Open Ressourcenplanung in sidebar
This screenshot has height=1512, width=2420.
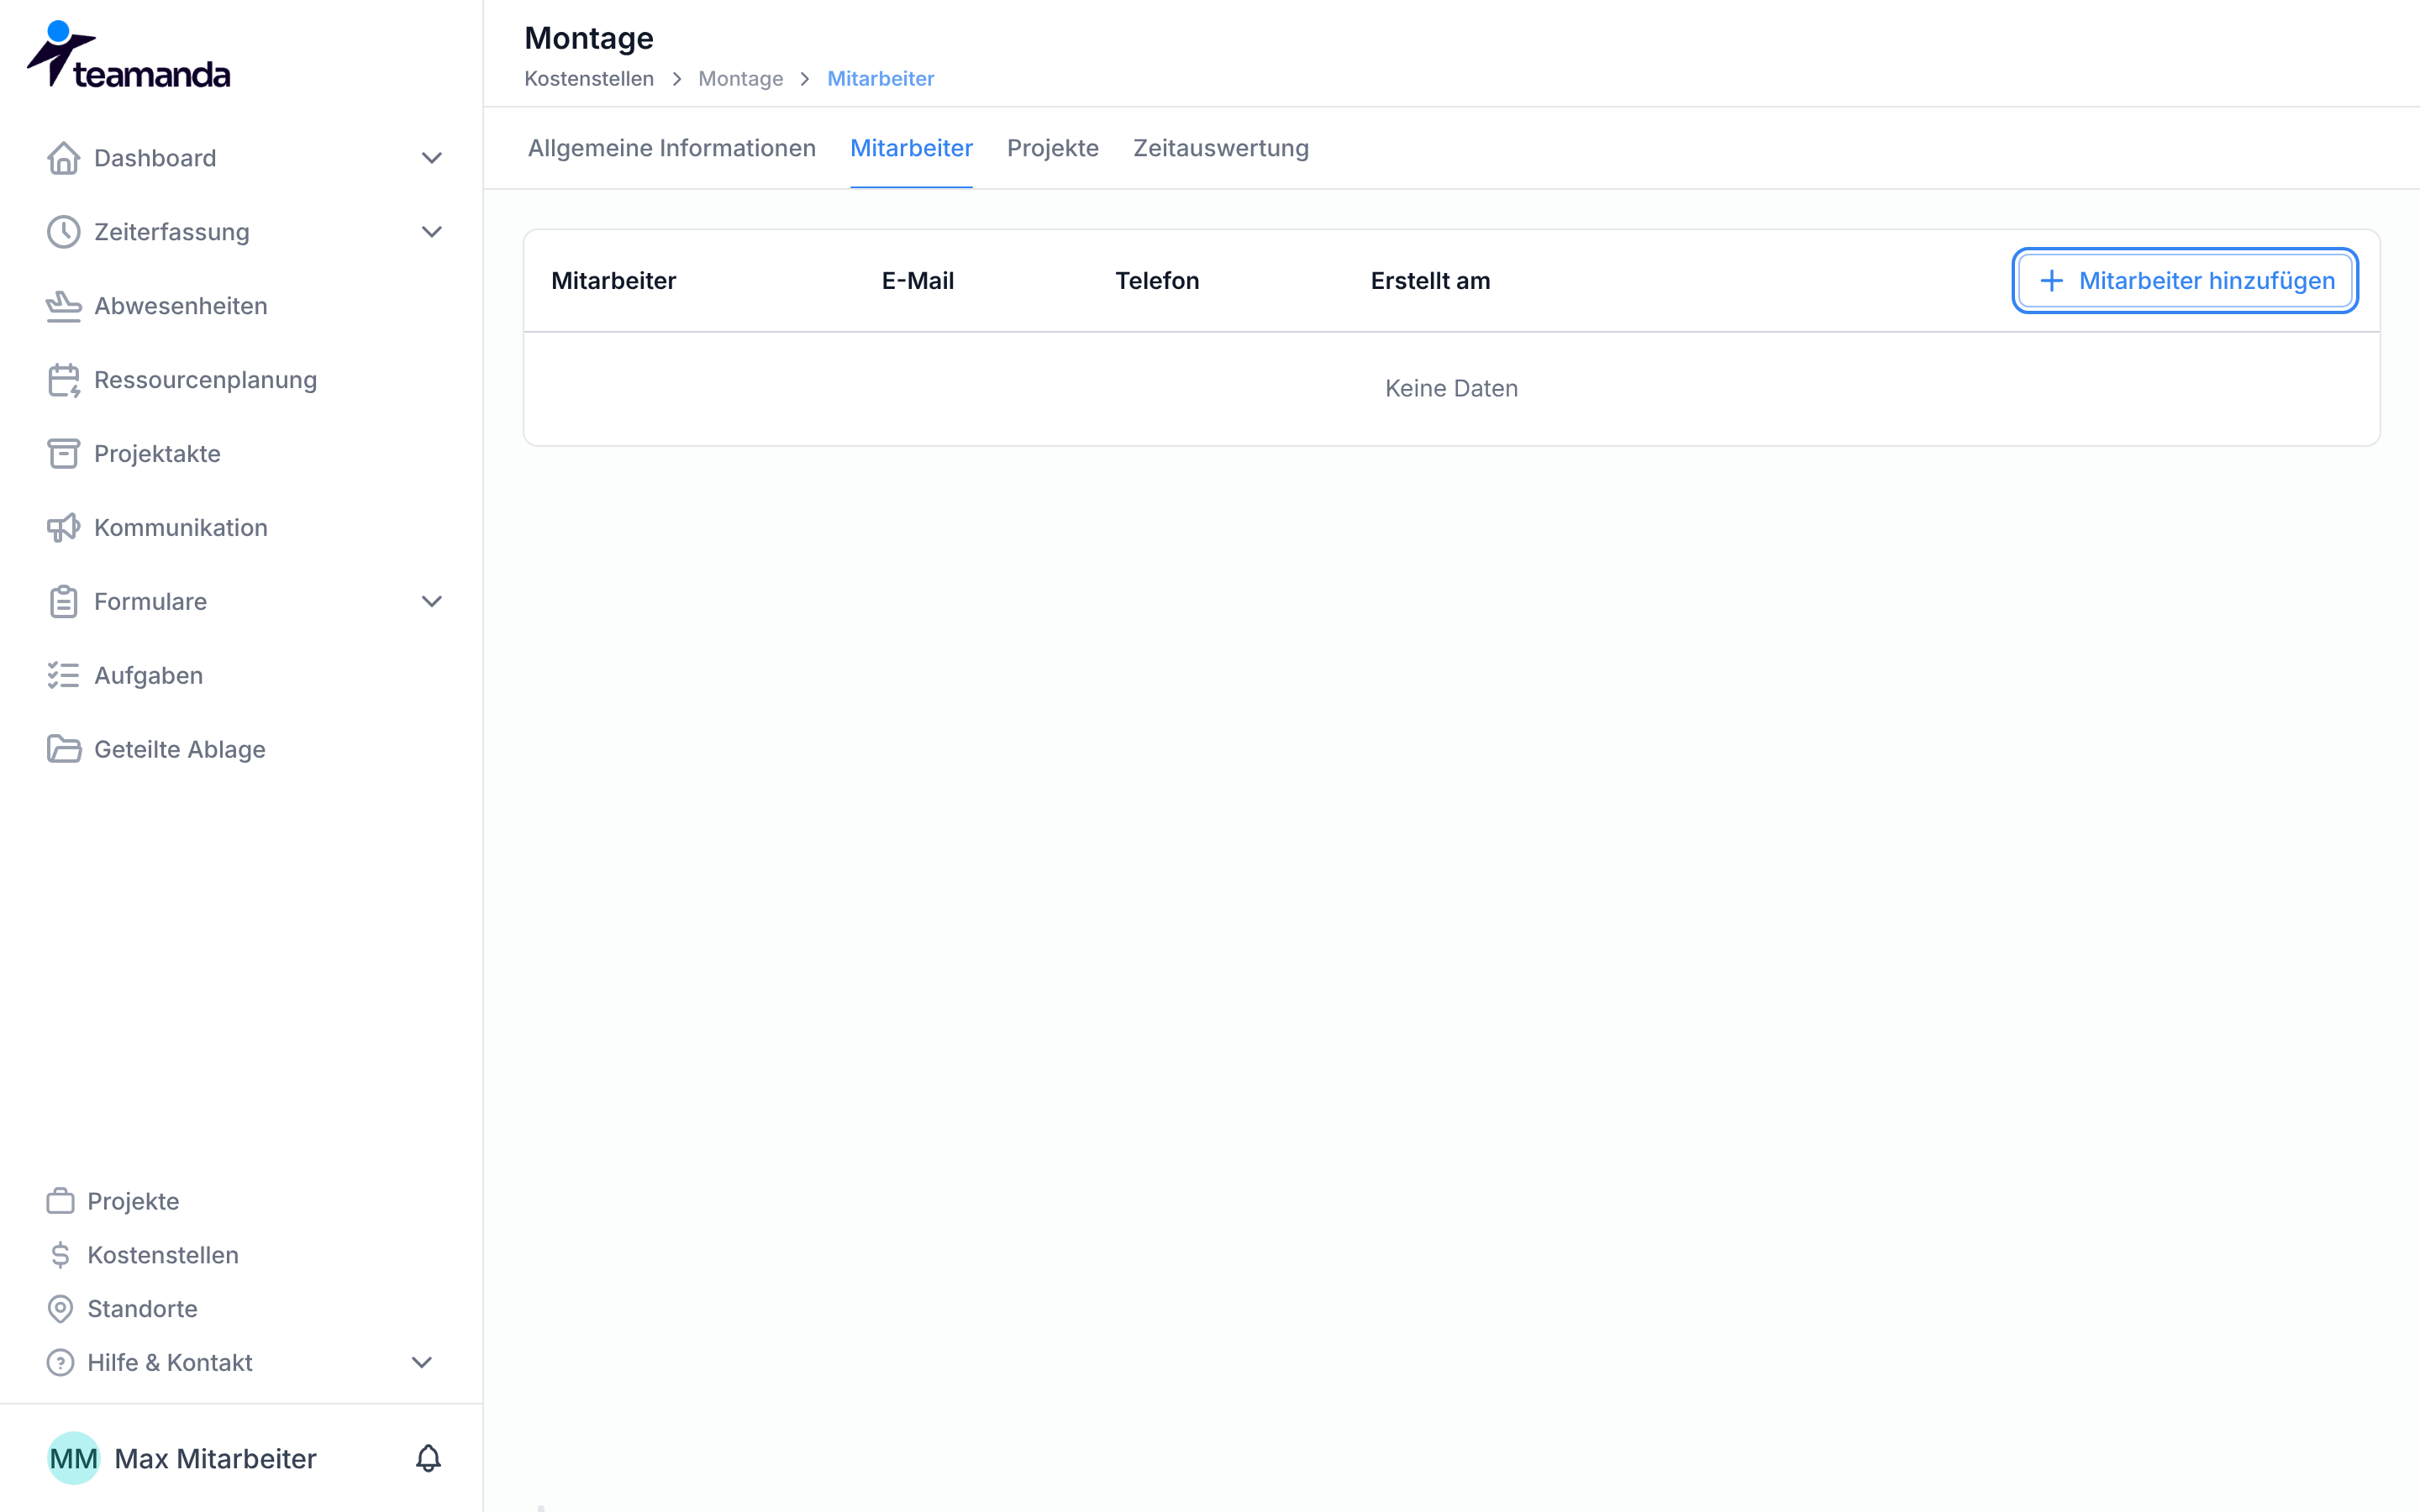(205, 380)
